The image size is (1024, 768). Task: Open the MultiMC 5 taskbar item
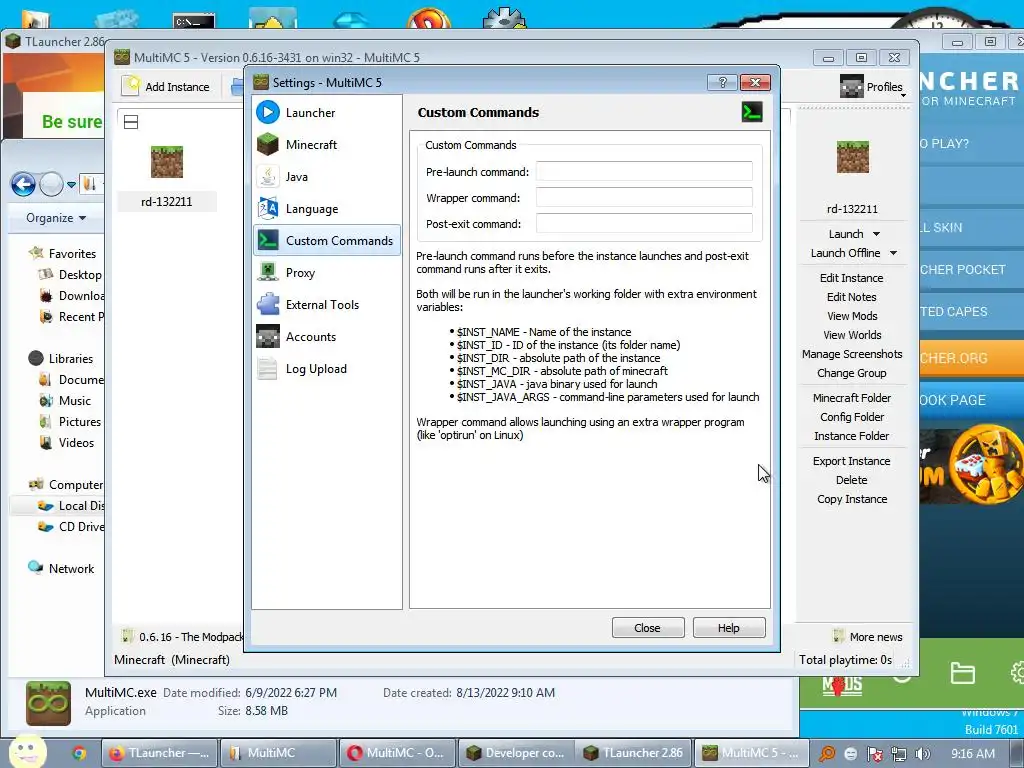[x=752, y=753]
